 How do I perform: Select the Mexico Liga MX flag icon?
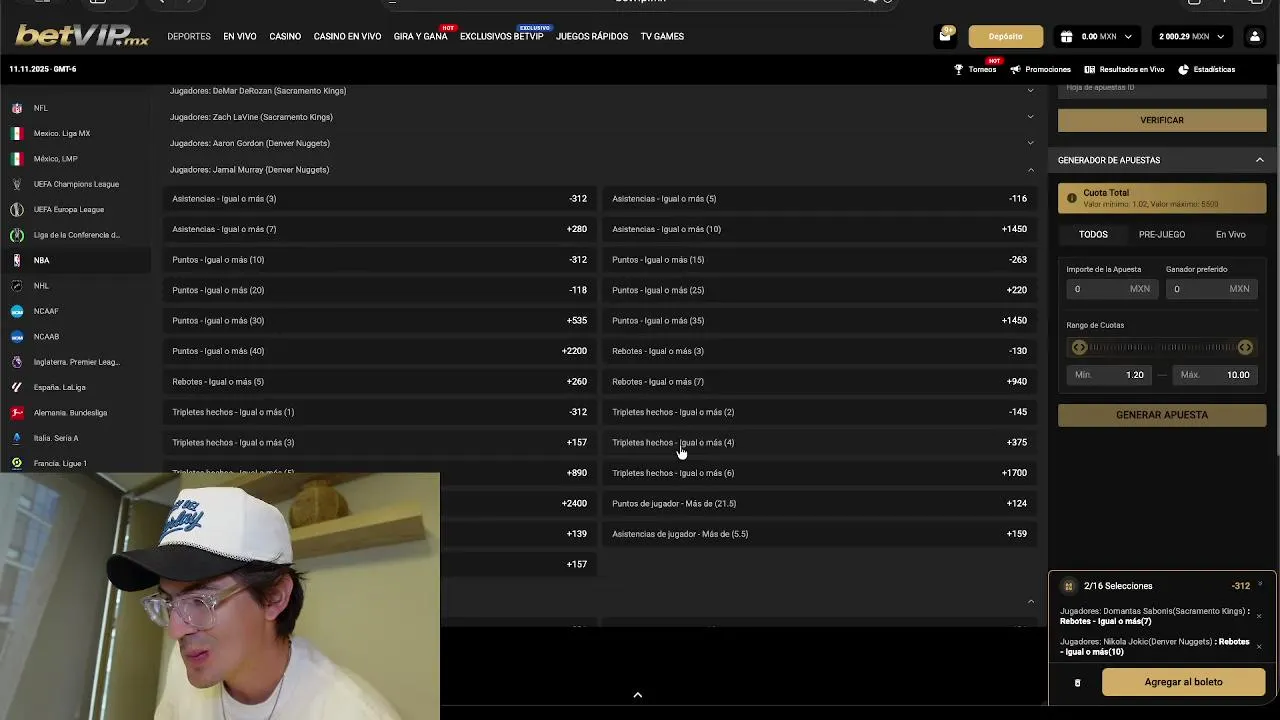point(17,133)
